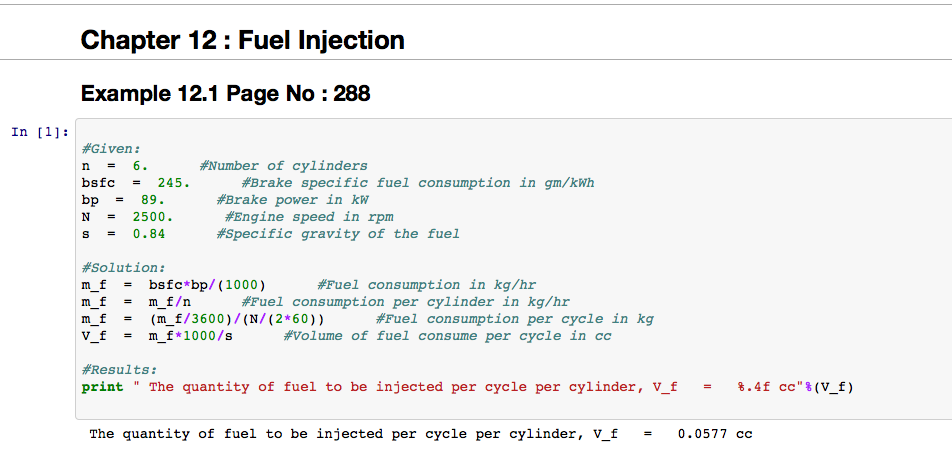Click the bp = 89. assignment
This screenshot has height=455, width=952.
point(123,199)
